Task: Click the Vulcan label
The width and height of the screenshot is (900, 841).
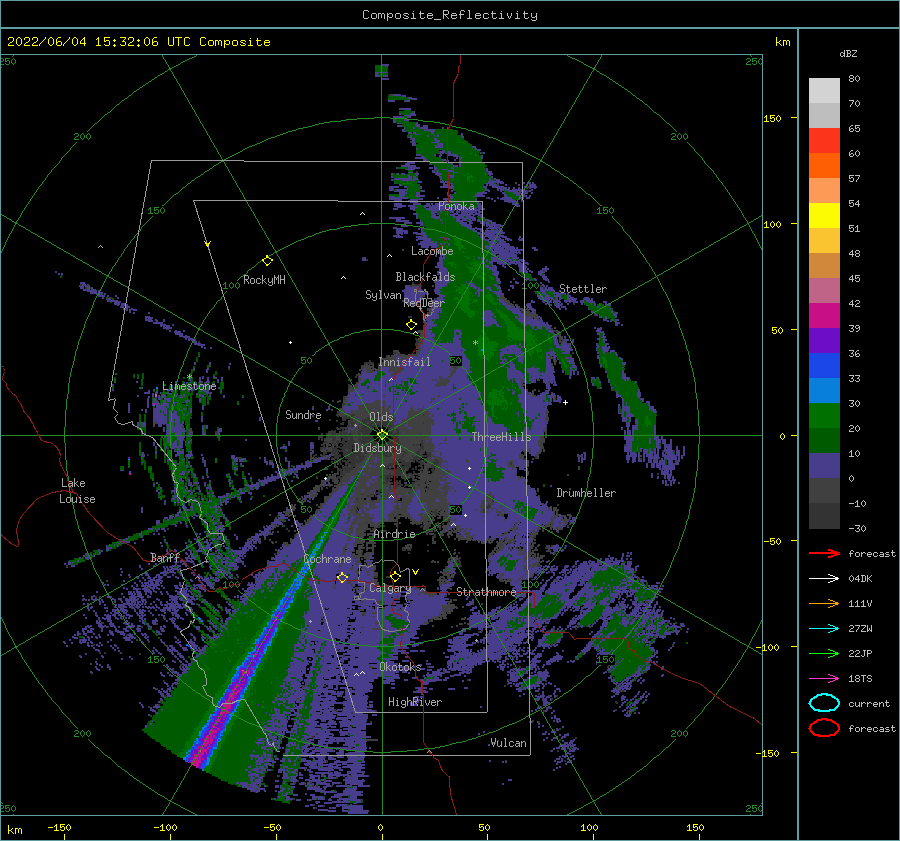Action: click(508, 743)
